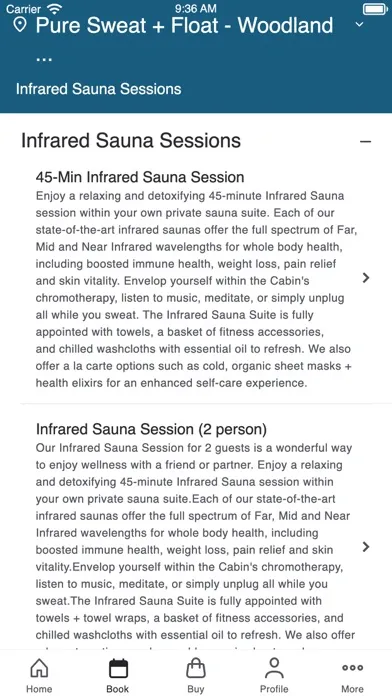Open the Profile person icon
392x696 pixels.
274,668
